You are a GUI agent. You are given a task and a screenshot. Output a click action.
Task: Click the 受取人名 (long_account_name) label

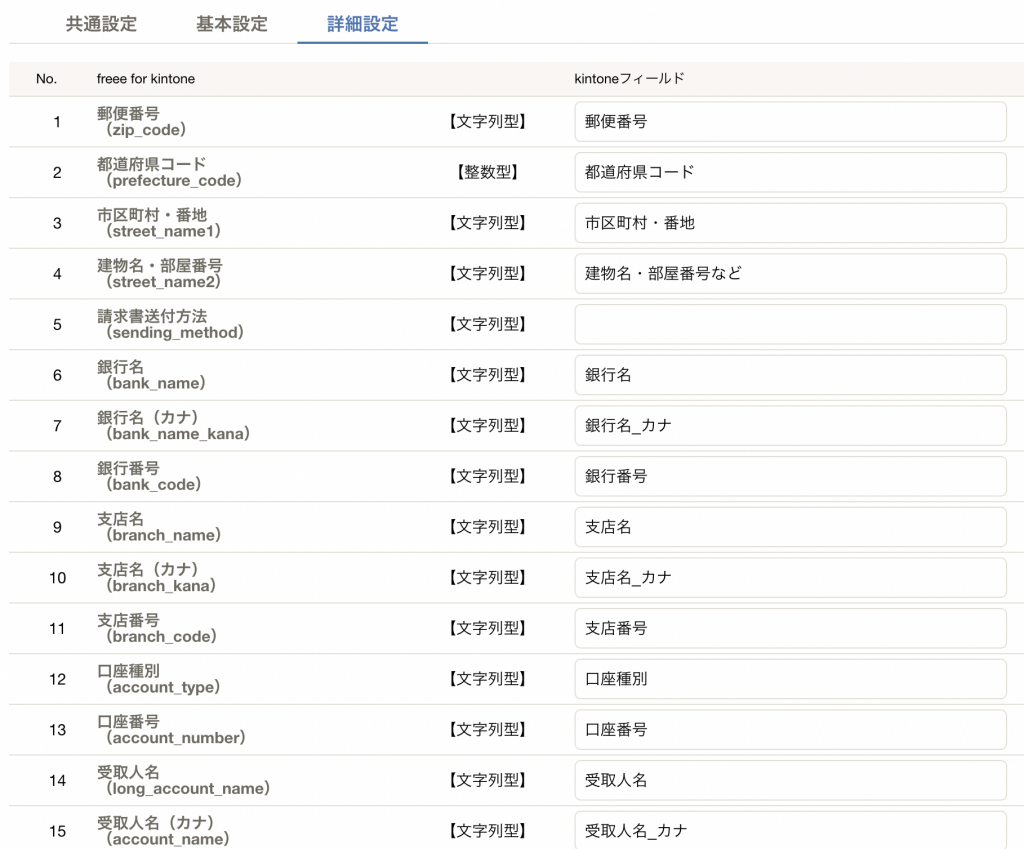click(184, 780)
